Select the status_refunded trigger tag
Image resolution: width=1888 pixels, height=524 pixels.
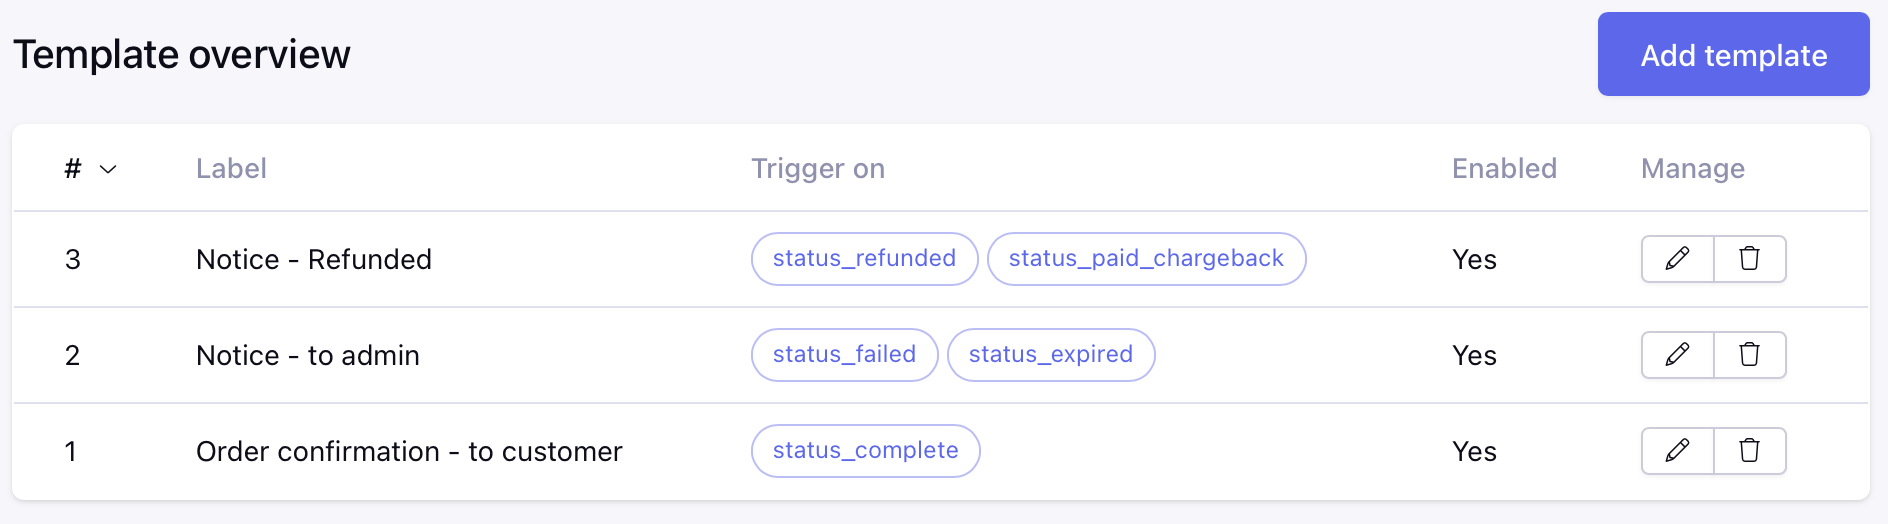click(x=864, y=259)
